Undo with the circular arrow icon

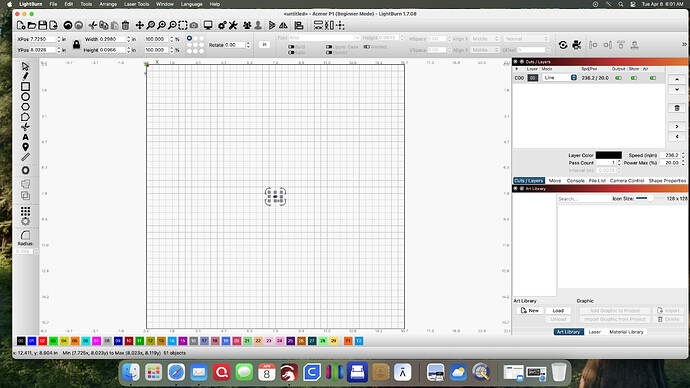68,26
